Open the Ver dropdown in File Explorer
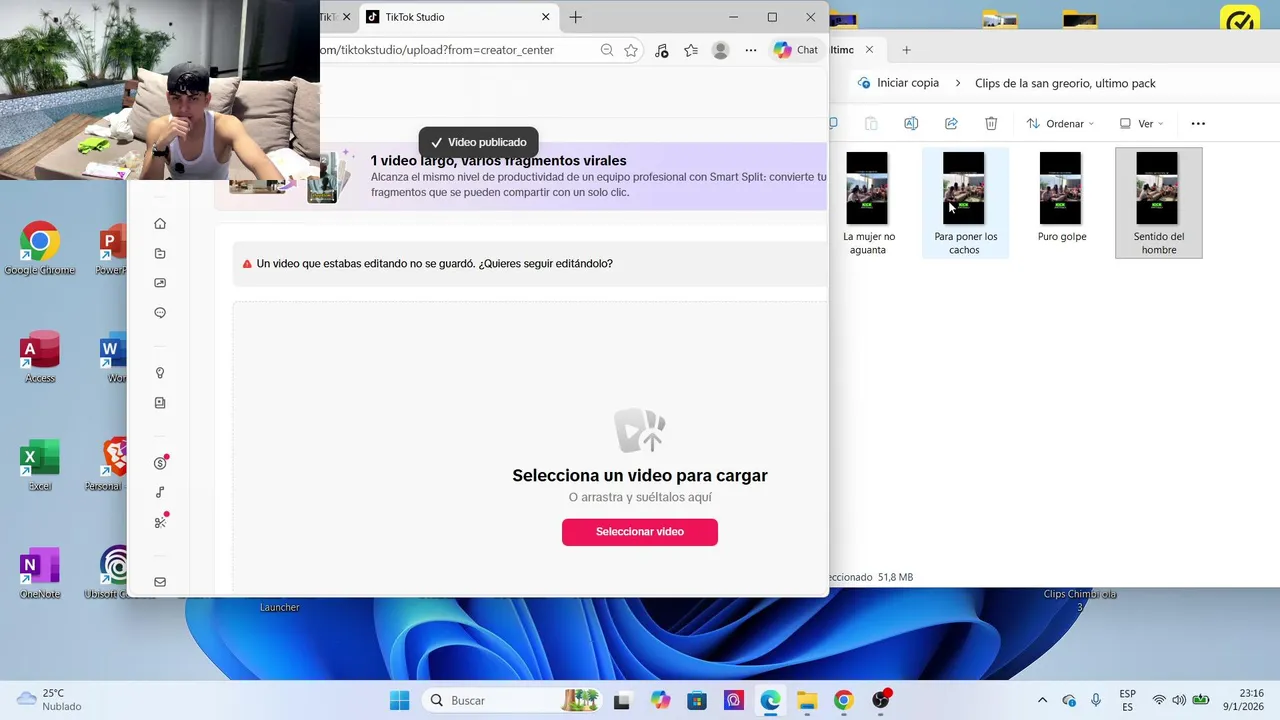 tap(1141, 124)
